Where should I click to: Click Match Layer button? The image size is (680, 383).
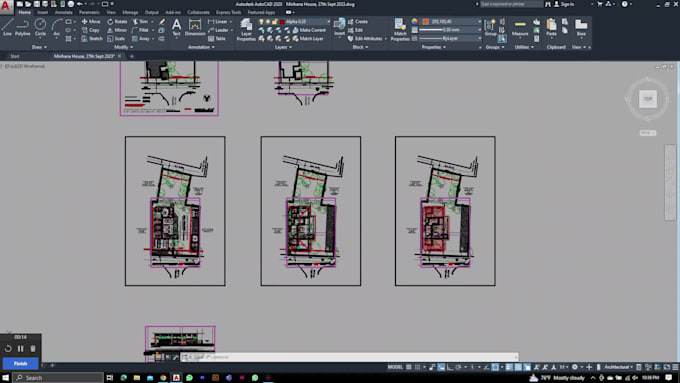(308, 39)
